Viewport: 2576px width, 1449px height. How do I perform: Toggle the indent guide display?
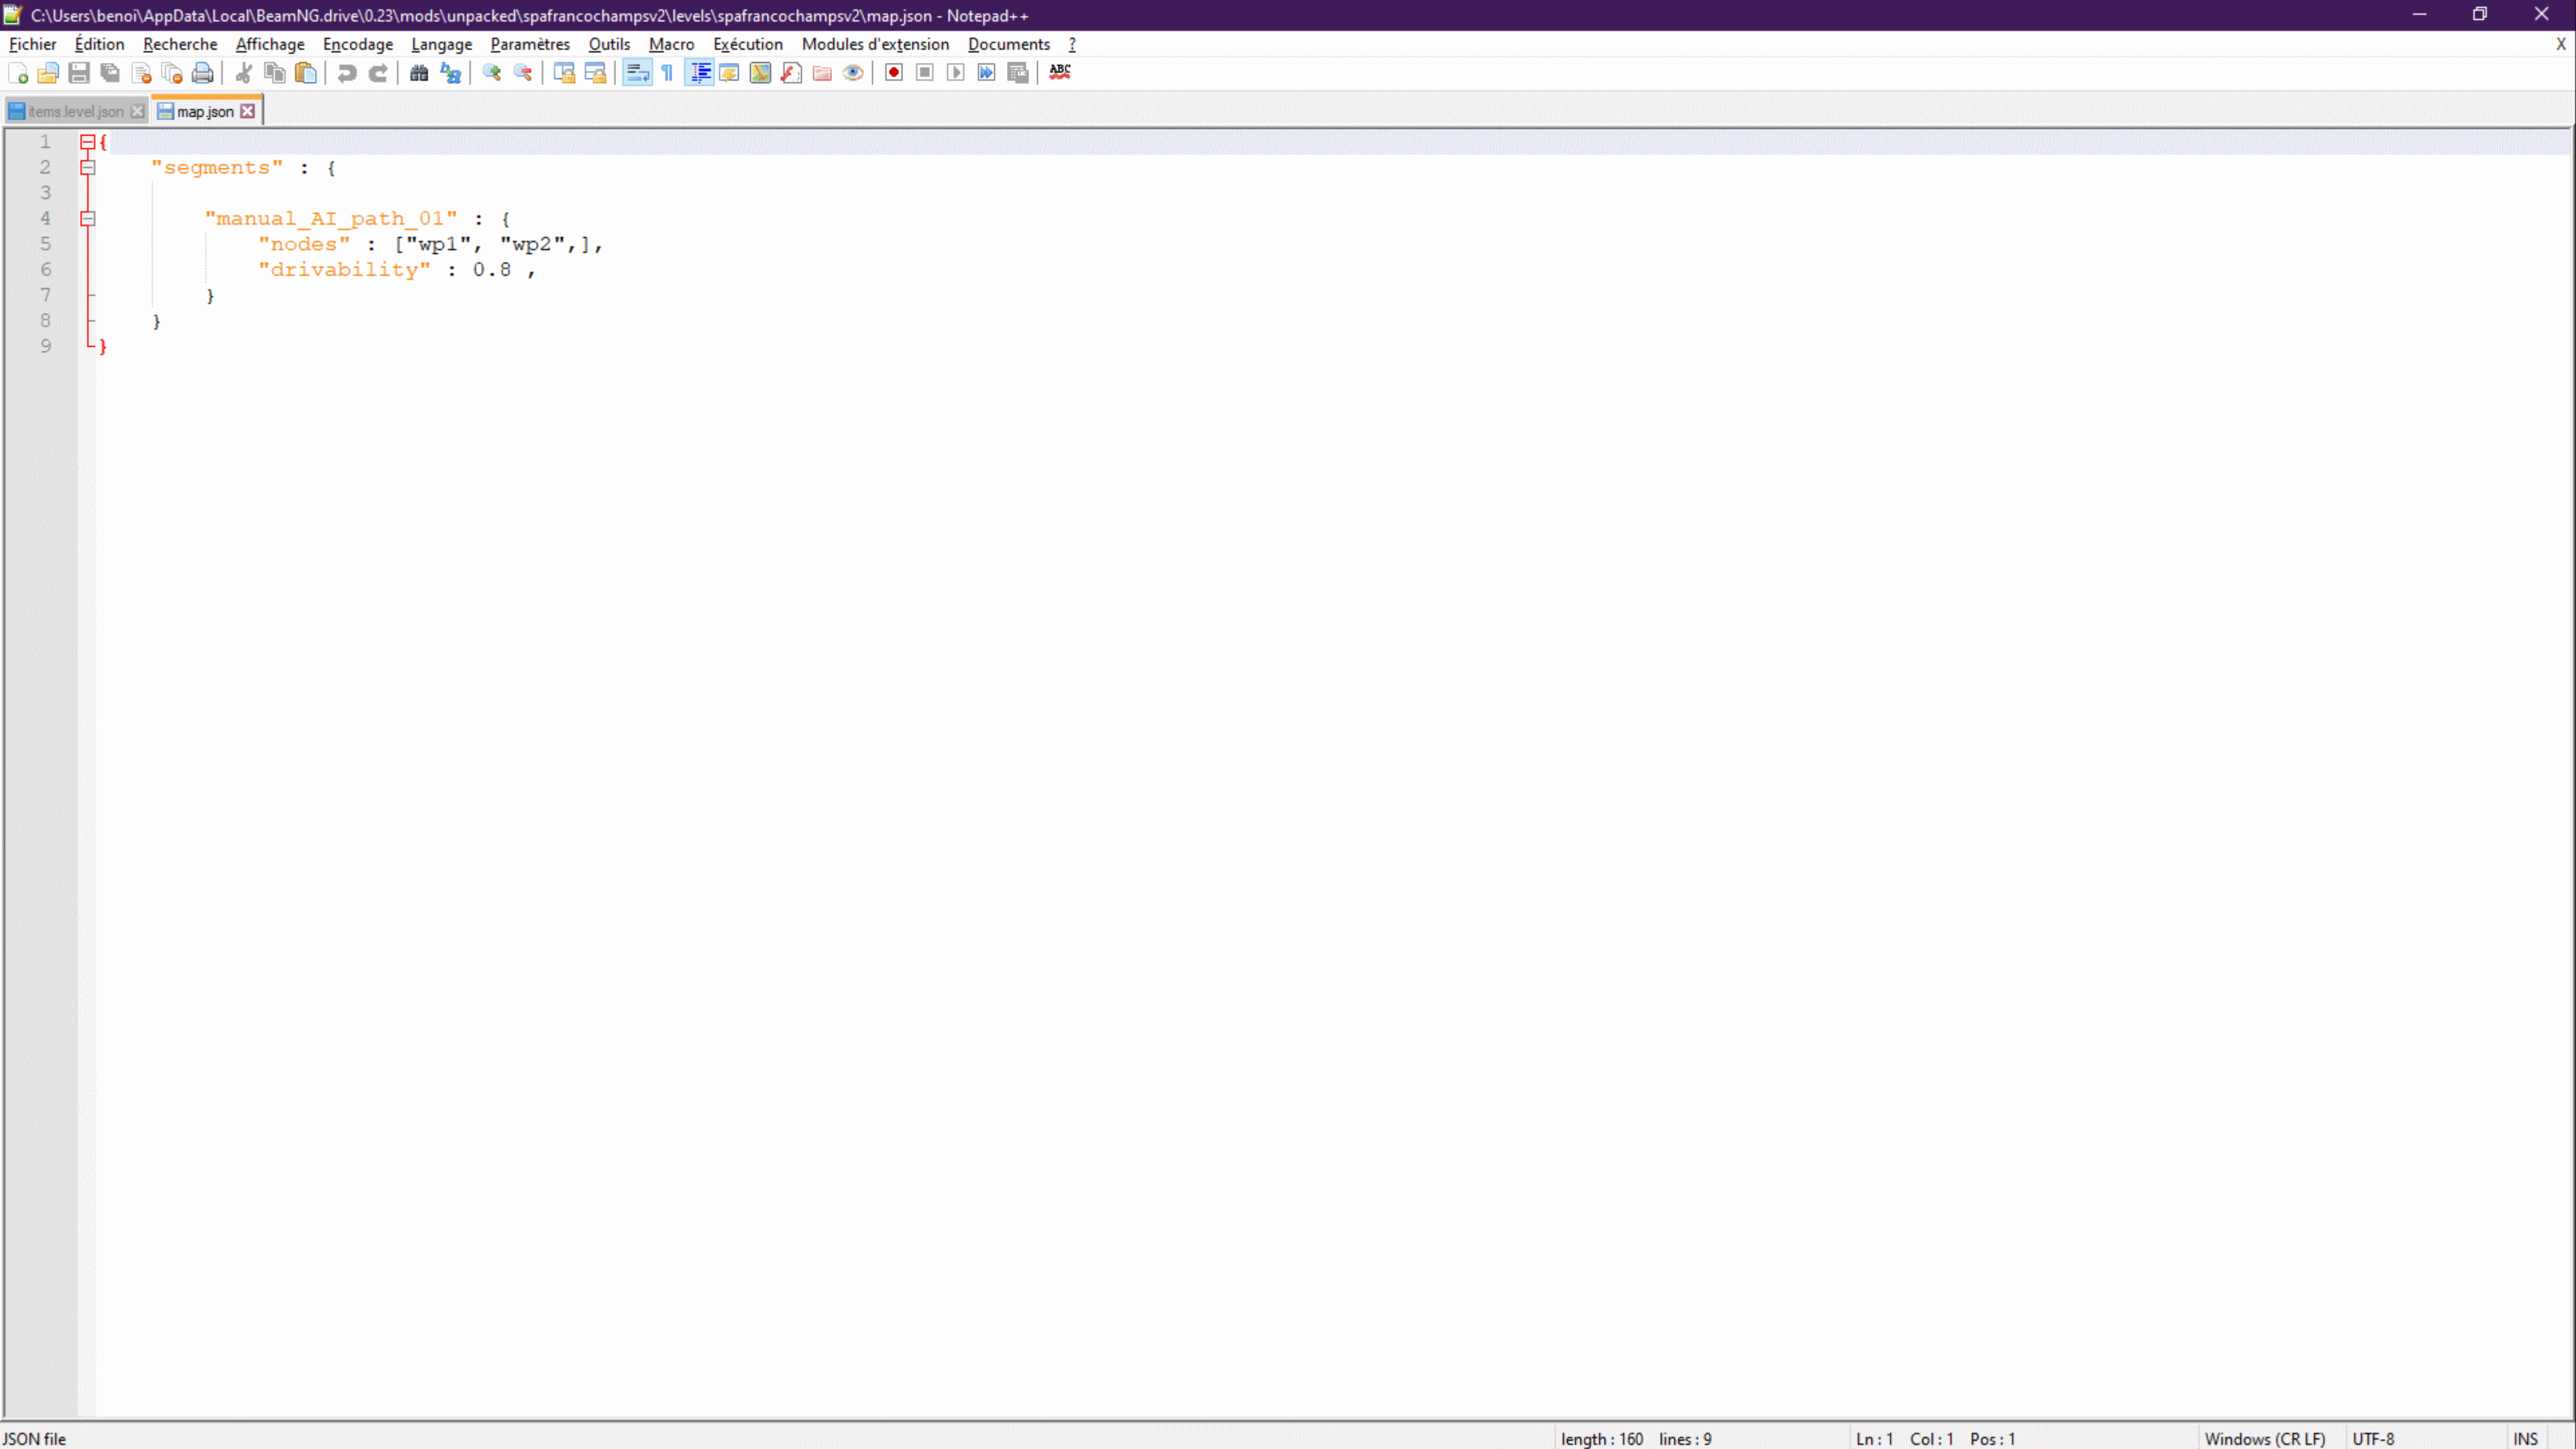pos(699,73)
